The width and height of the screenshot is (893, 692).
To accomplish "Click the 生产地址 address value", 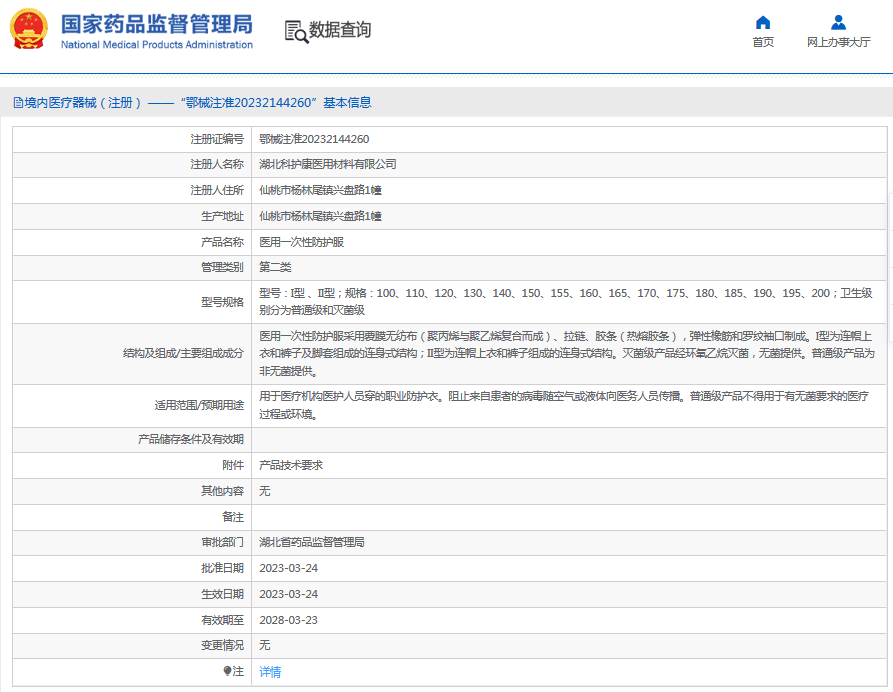I will click(x=320, y=216).
